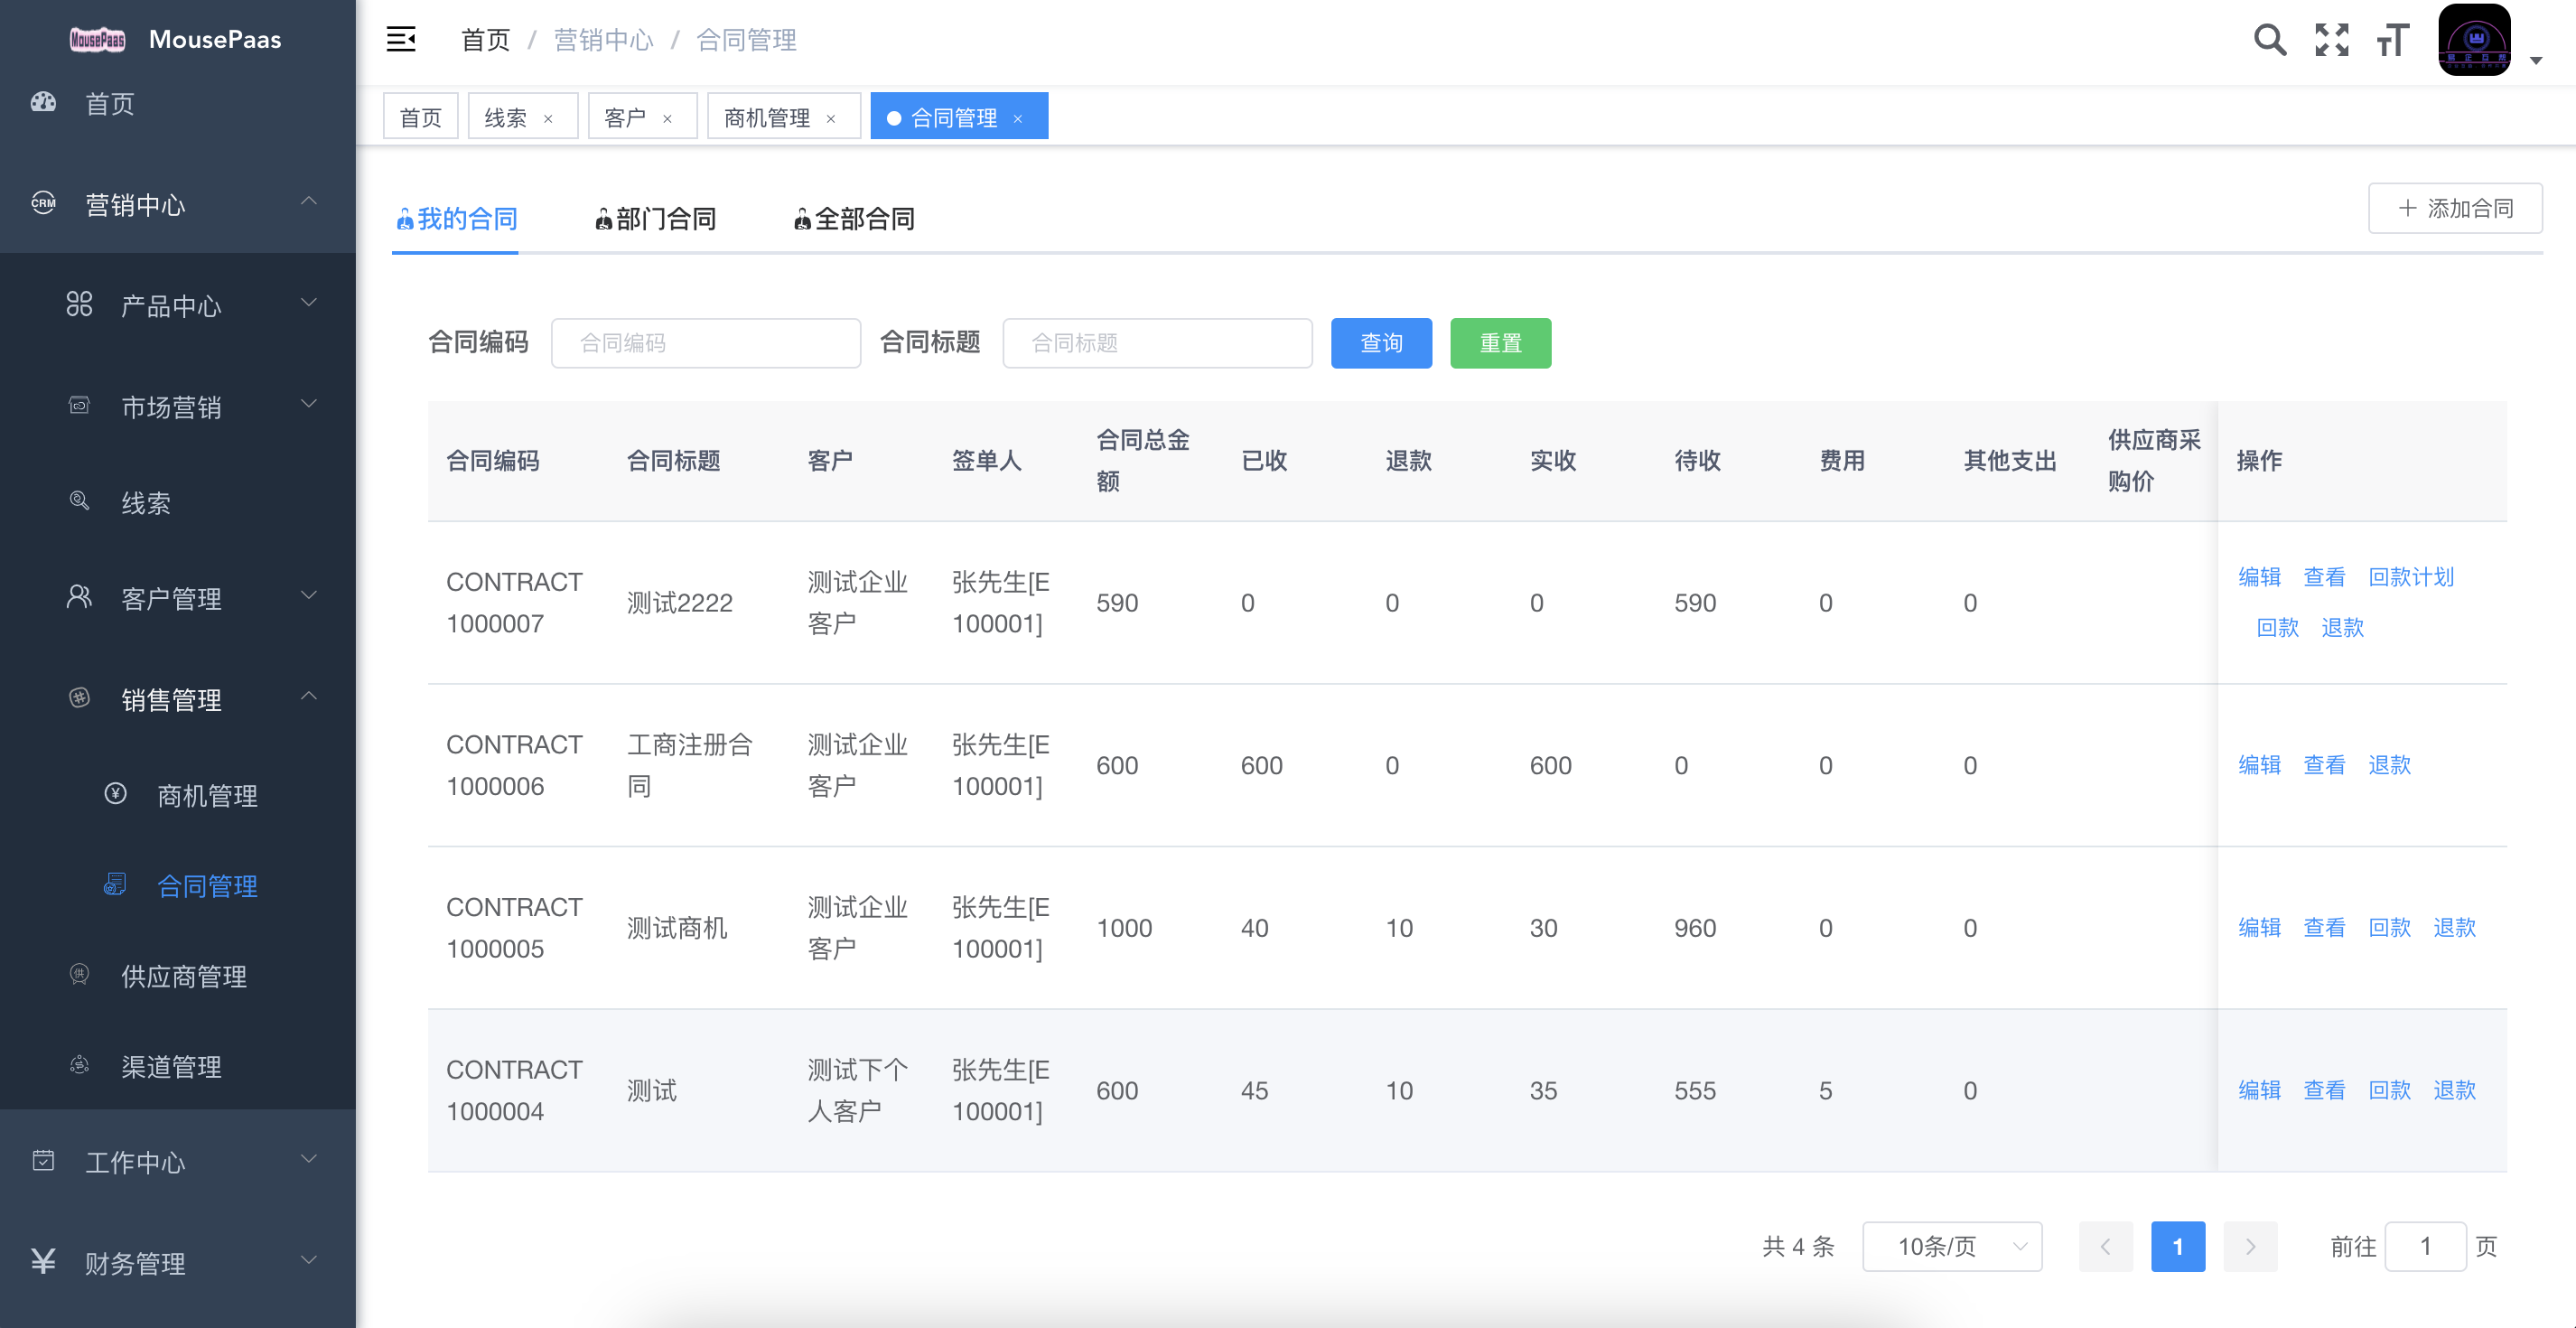
Task: Select page 1 in pagination
Action: tap(2178, 1246)
